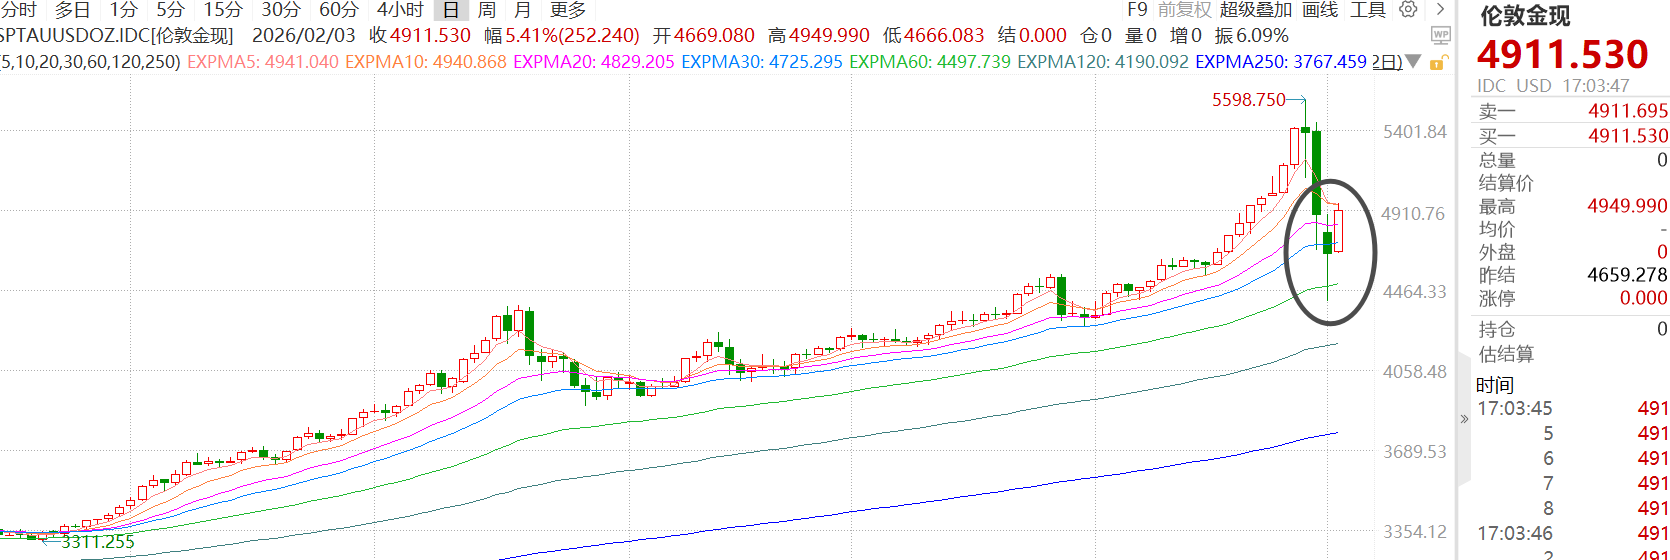
Task: Click 幅5.41%(252.240) change value
Action: [561, 36]
